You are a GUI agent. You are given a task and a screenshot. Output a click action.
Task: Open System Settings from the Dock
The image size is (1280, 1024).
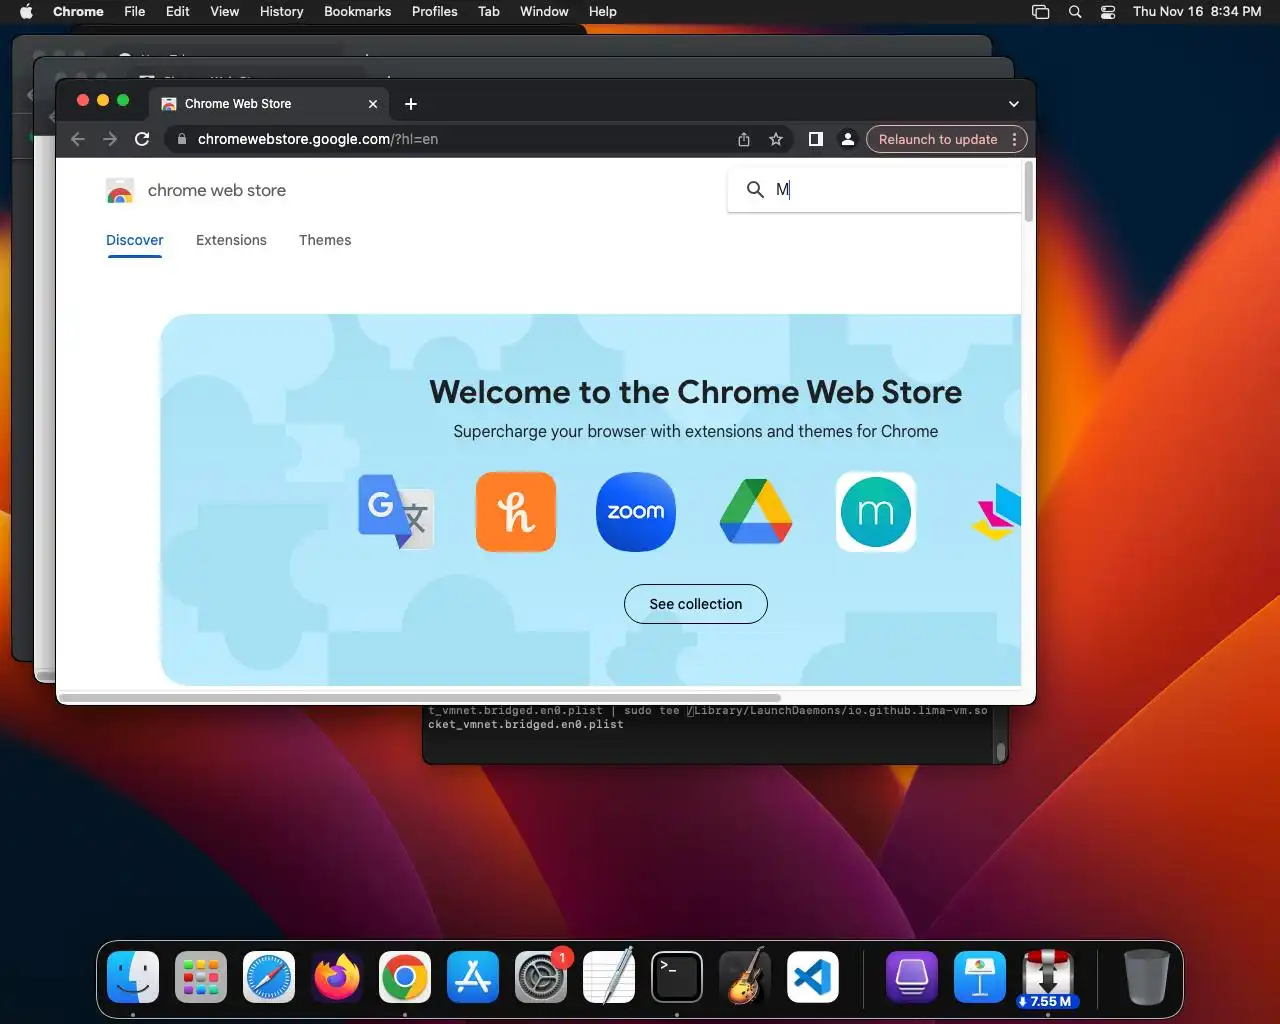pyautogui.click(x=541, y=977)
